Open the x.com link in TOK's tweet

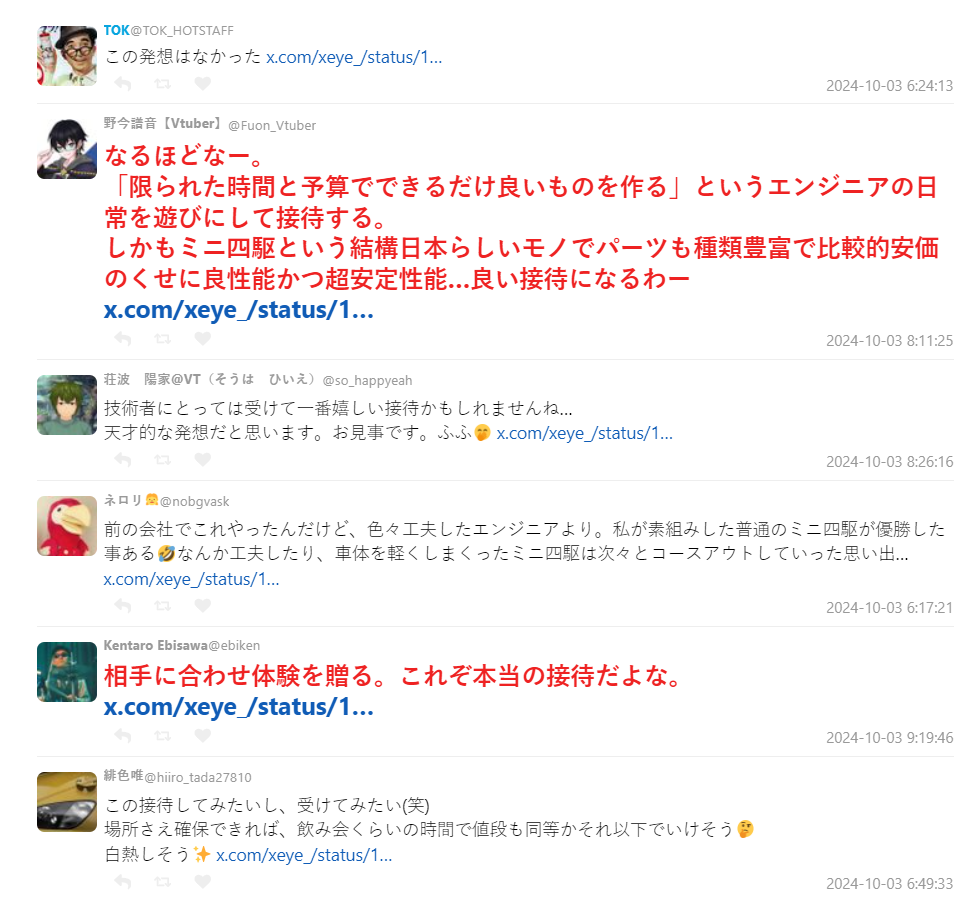coord(354,57)
